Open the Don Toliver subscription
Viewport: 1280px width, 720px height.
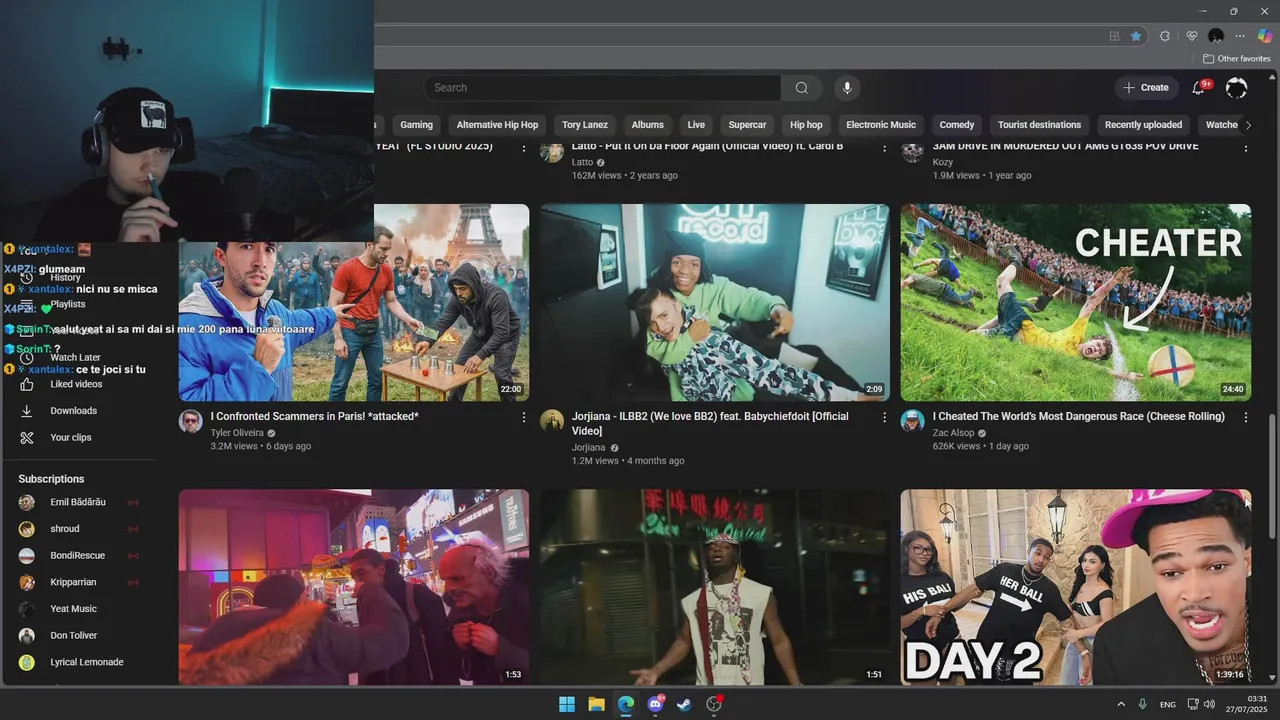pyautogui.click(x=78, y=636)
